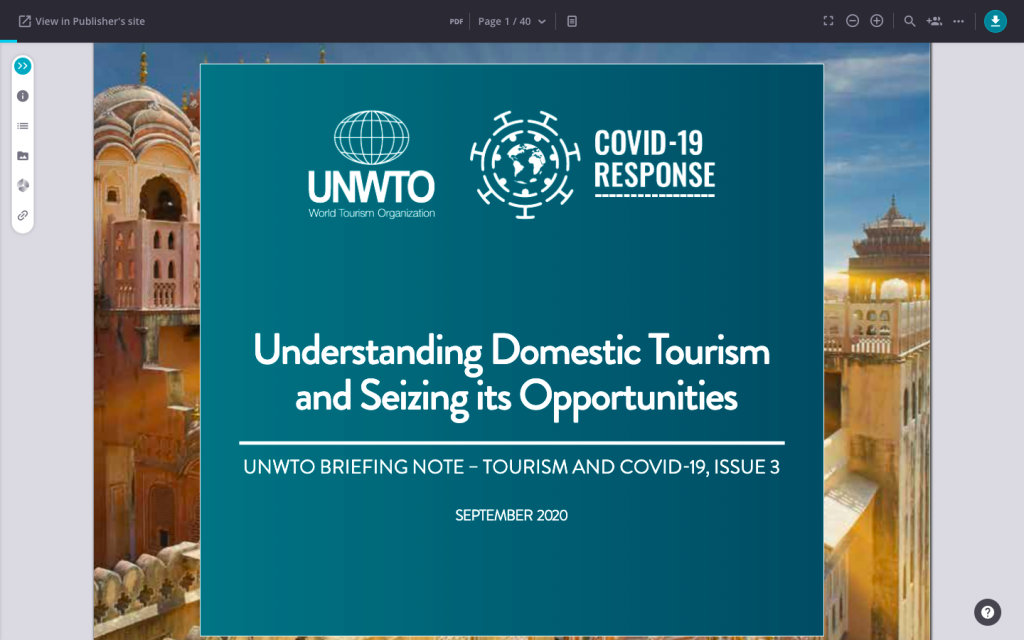Click the PDF format label
Image resolution: width=1024 pixels, height=640 pixels.
(x=456, y=22)
